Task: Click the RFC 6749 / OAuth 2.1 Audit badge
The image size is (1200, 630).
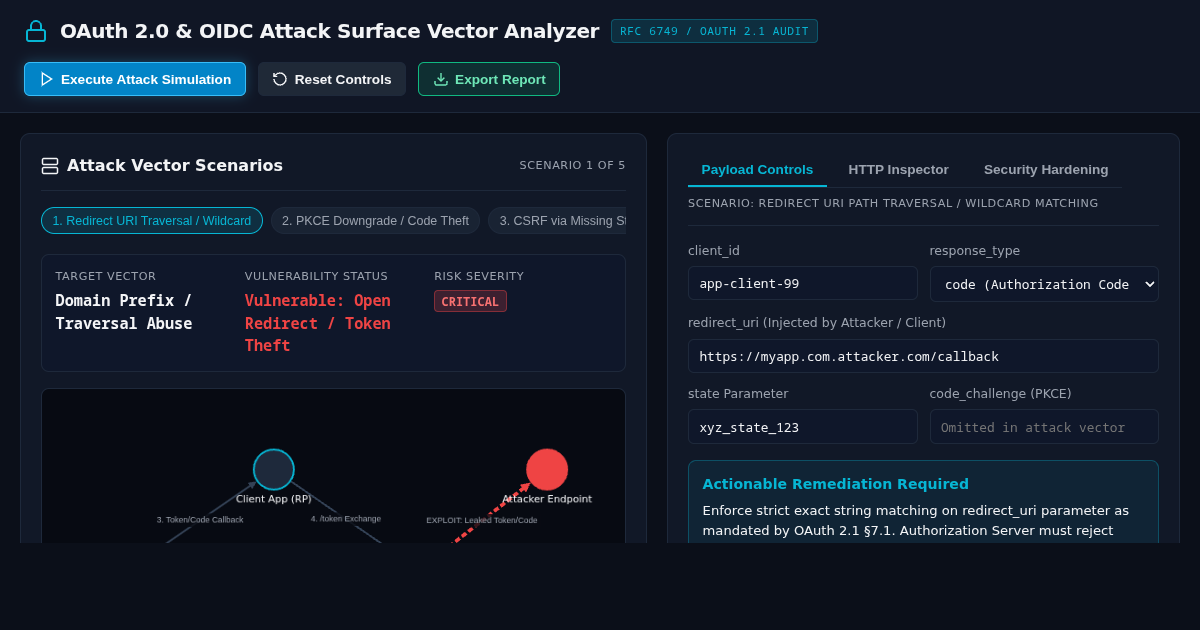Action: click(714, 31)
